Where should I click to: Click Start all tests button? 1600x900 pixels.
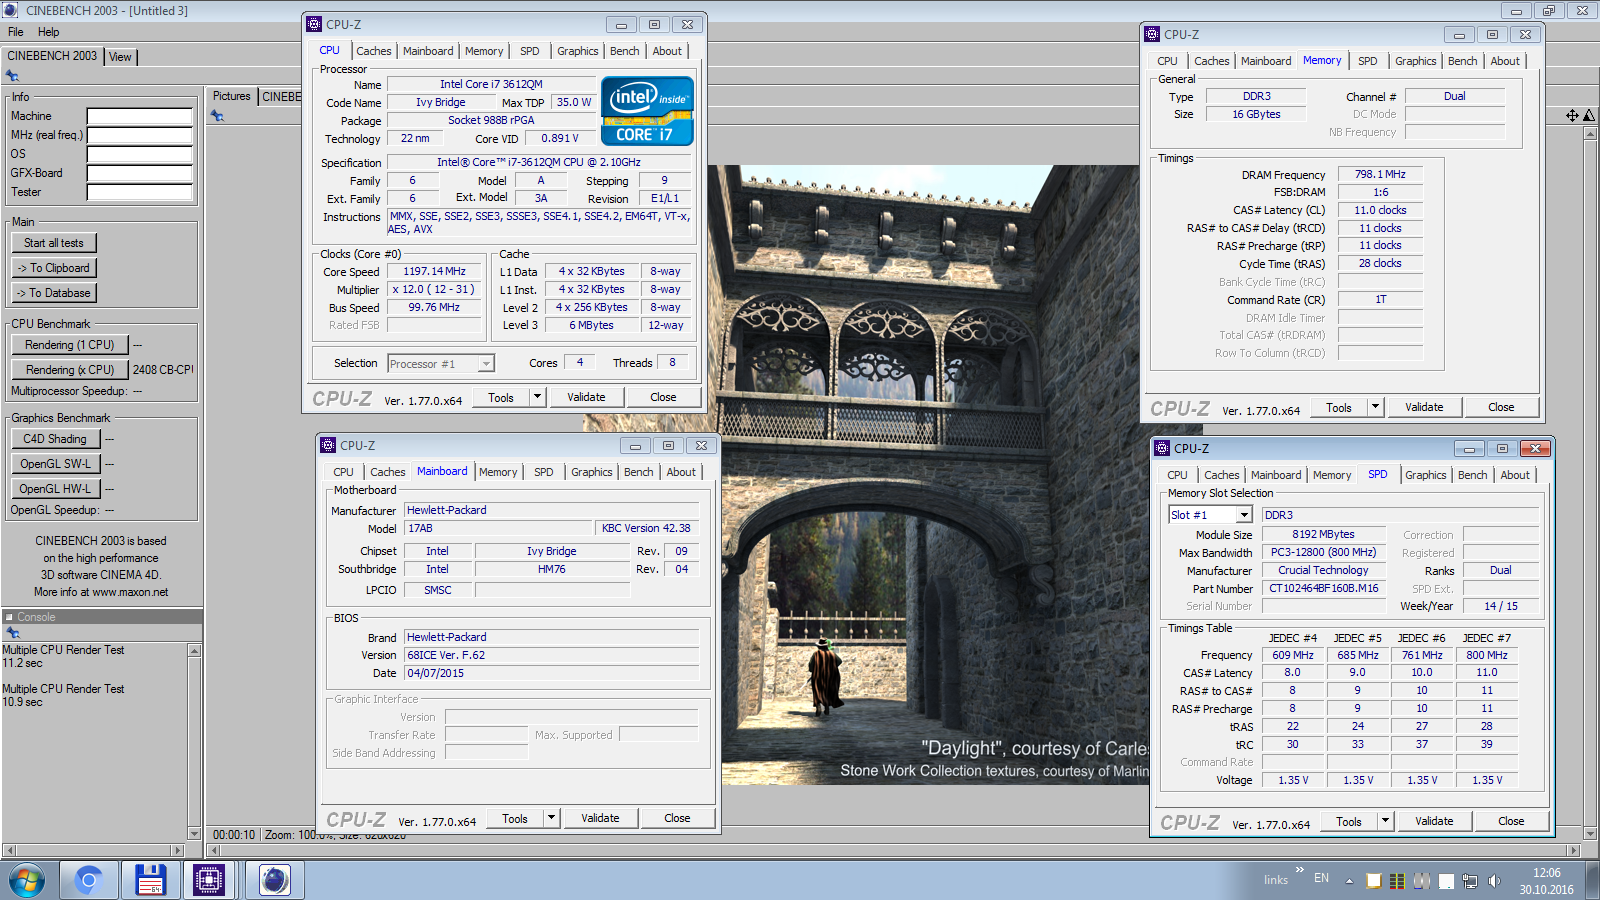click(x=54, y=243)
